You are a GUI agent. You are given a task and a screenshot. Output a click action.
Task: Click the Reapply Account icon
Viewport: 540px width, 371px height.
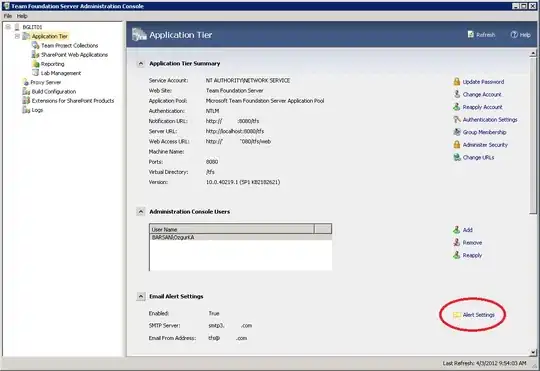tap(457, 107)
